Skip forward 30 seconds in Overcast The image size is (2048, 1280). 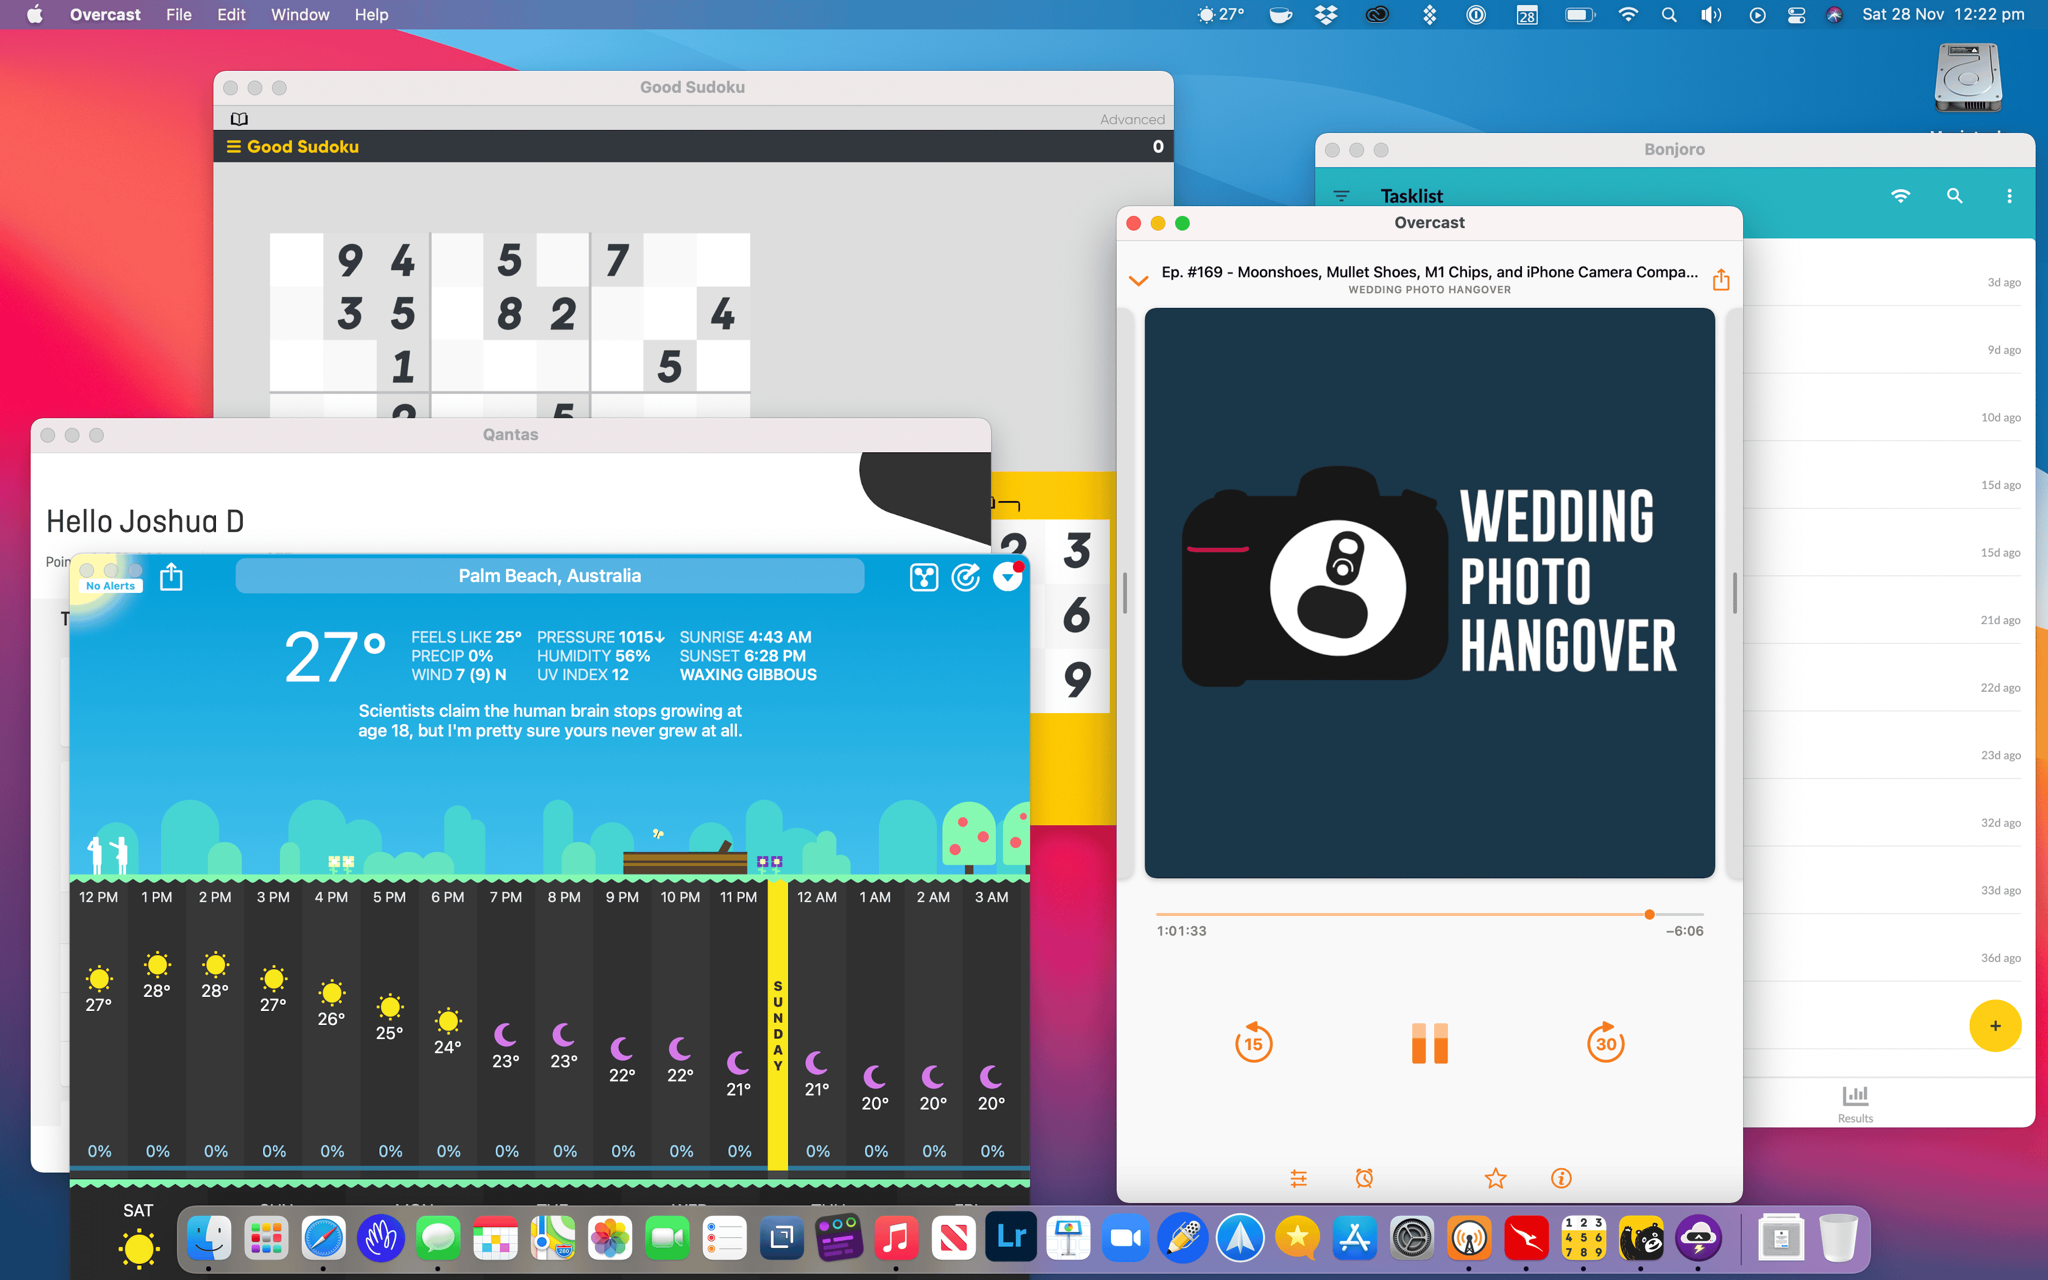point(1605,1043)
